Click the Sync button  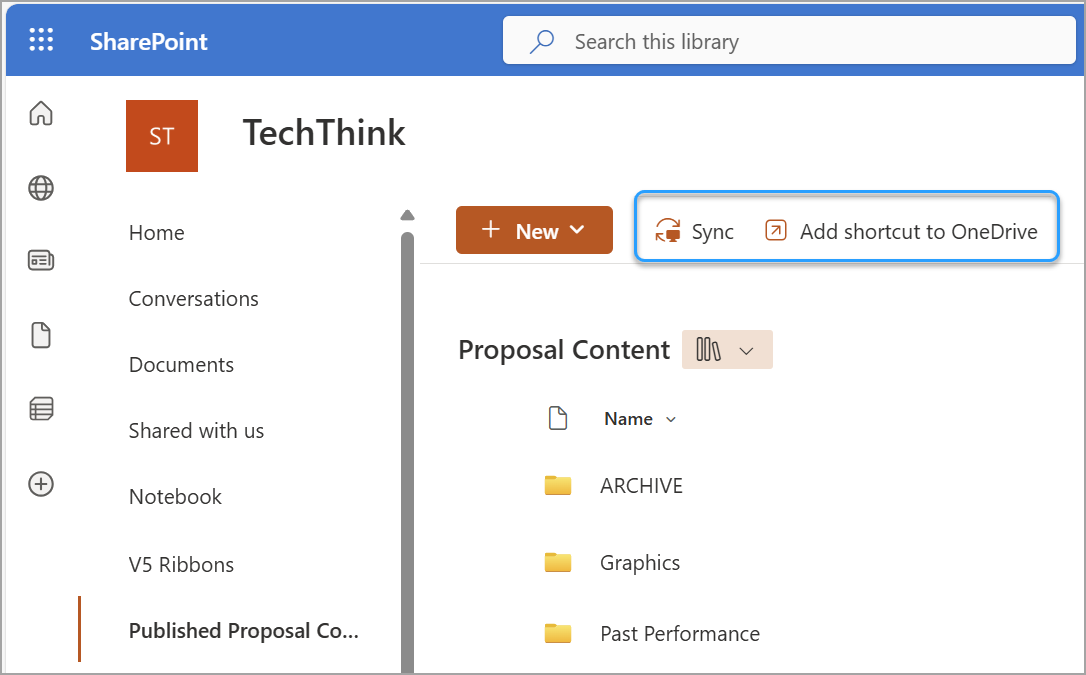pos(695,232)
